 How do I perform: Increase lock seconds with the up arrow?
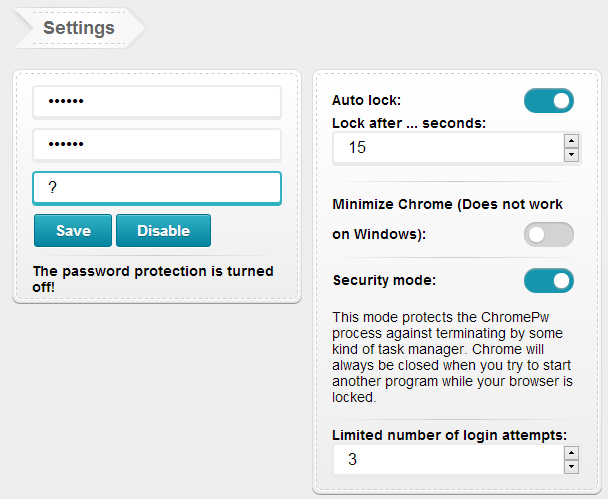(x=571, y=141)
